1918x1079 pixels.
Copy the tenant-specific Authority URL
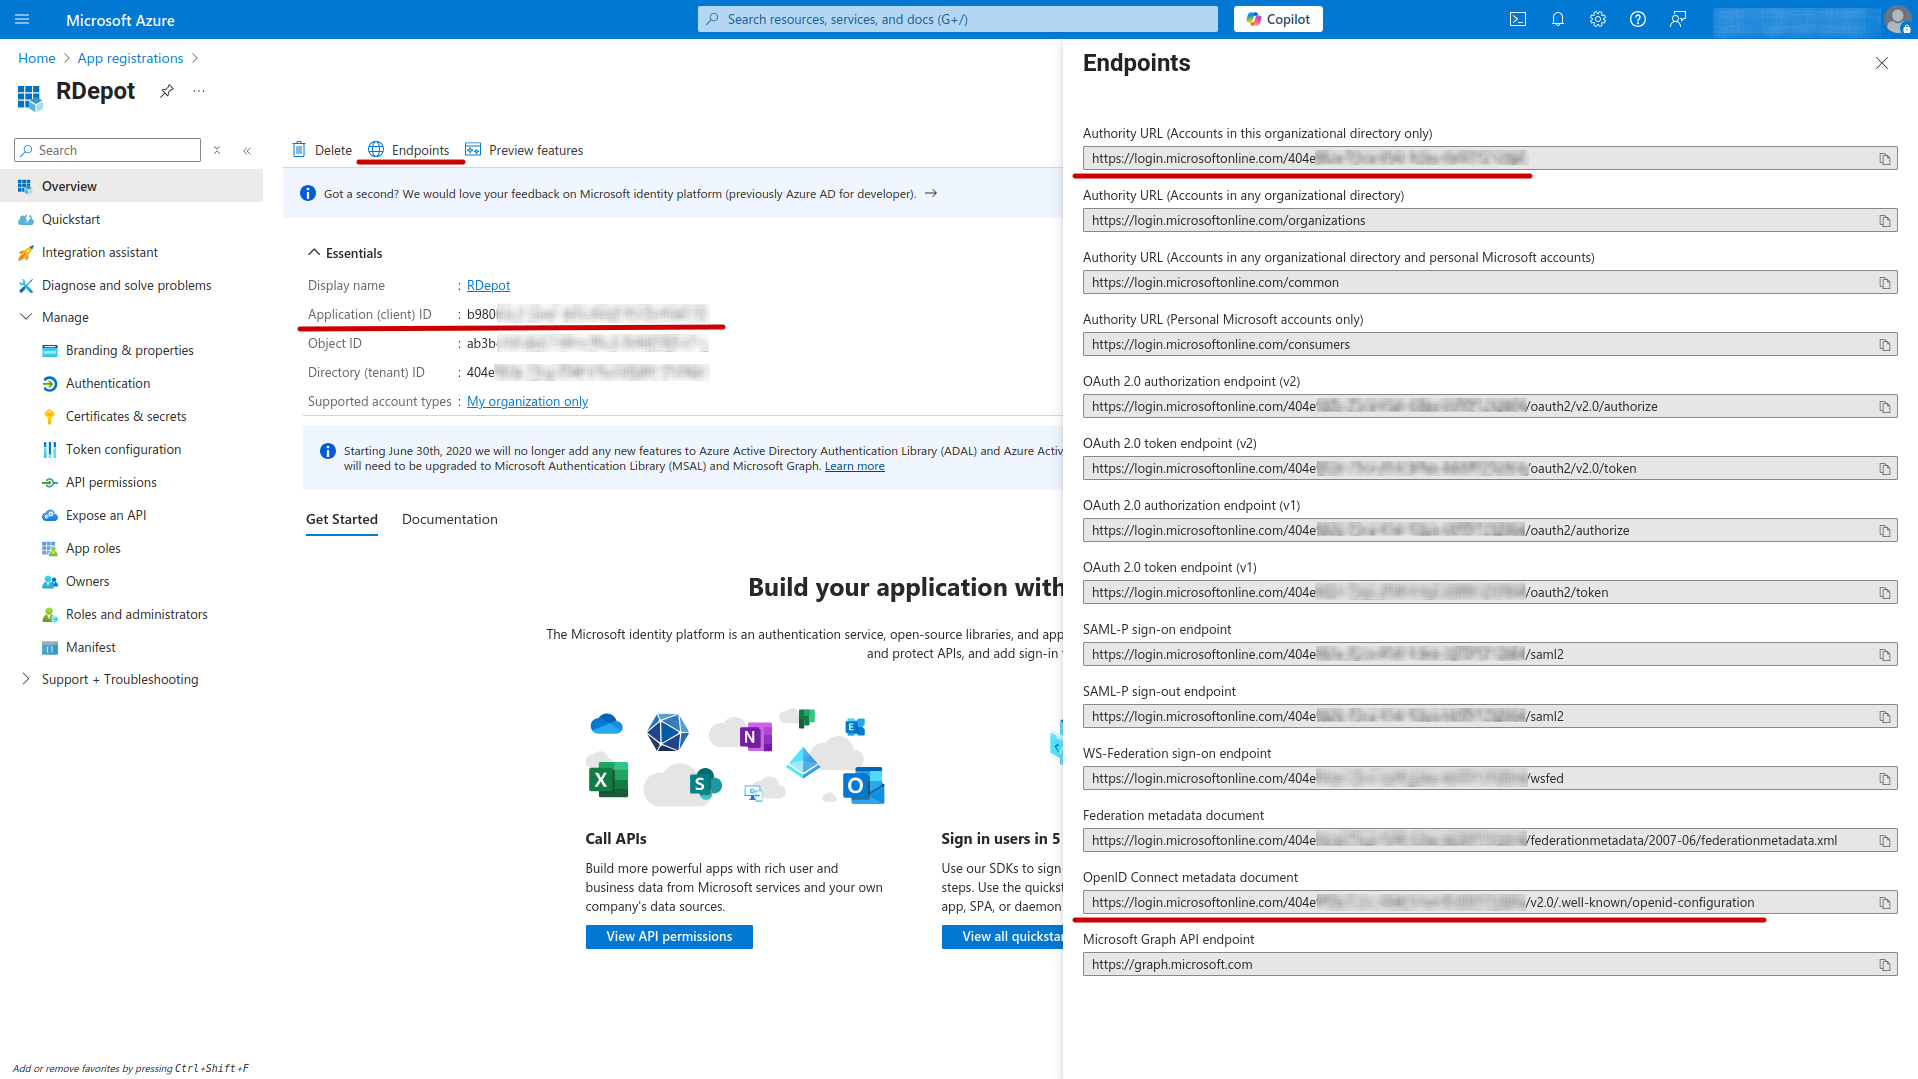1884,158
